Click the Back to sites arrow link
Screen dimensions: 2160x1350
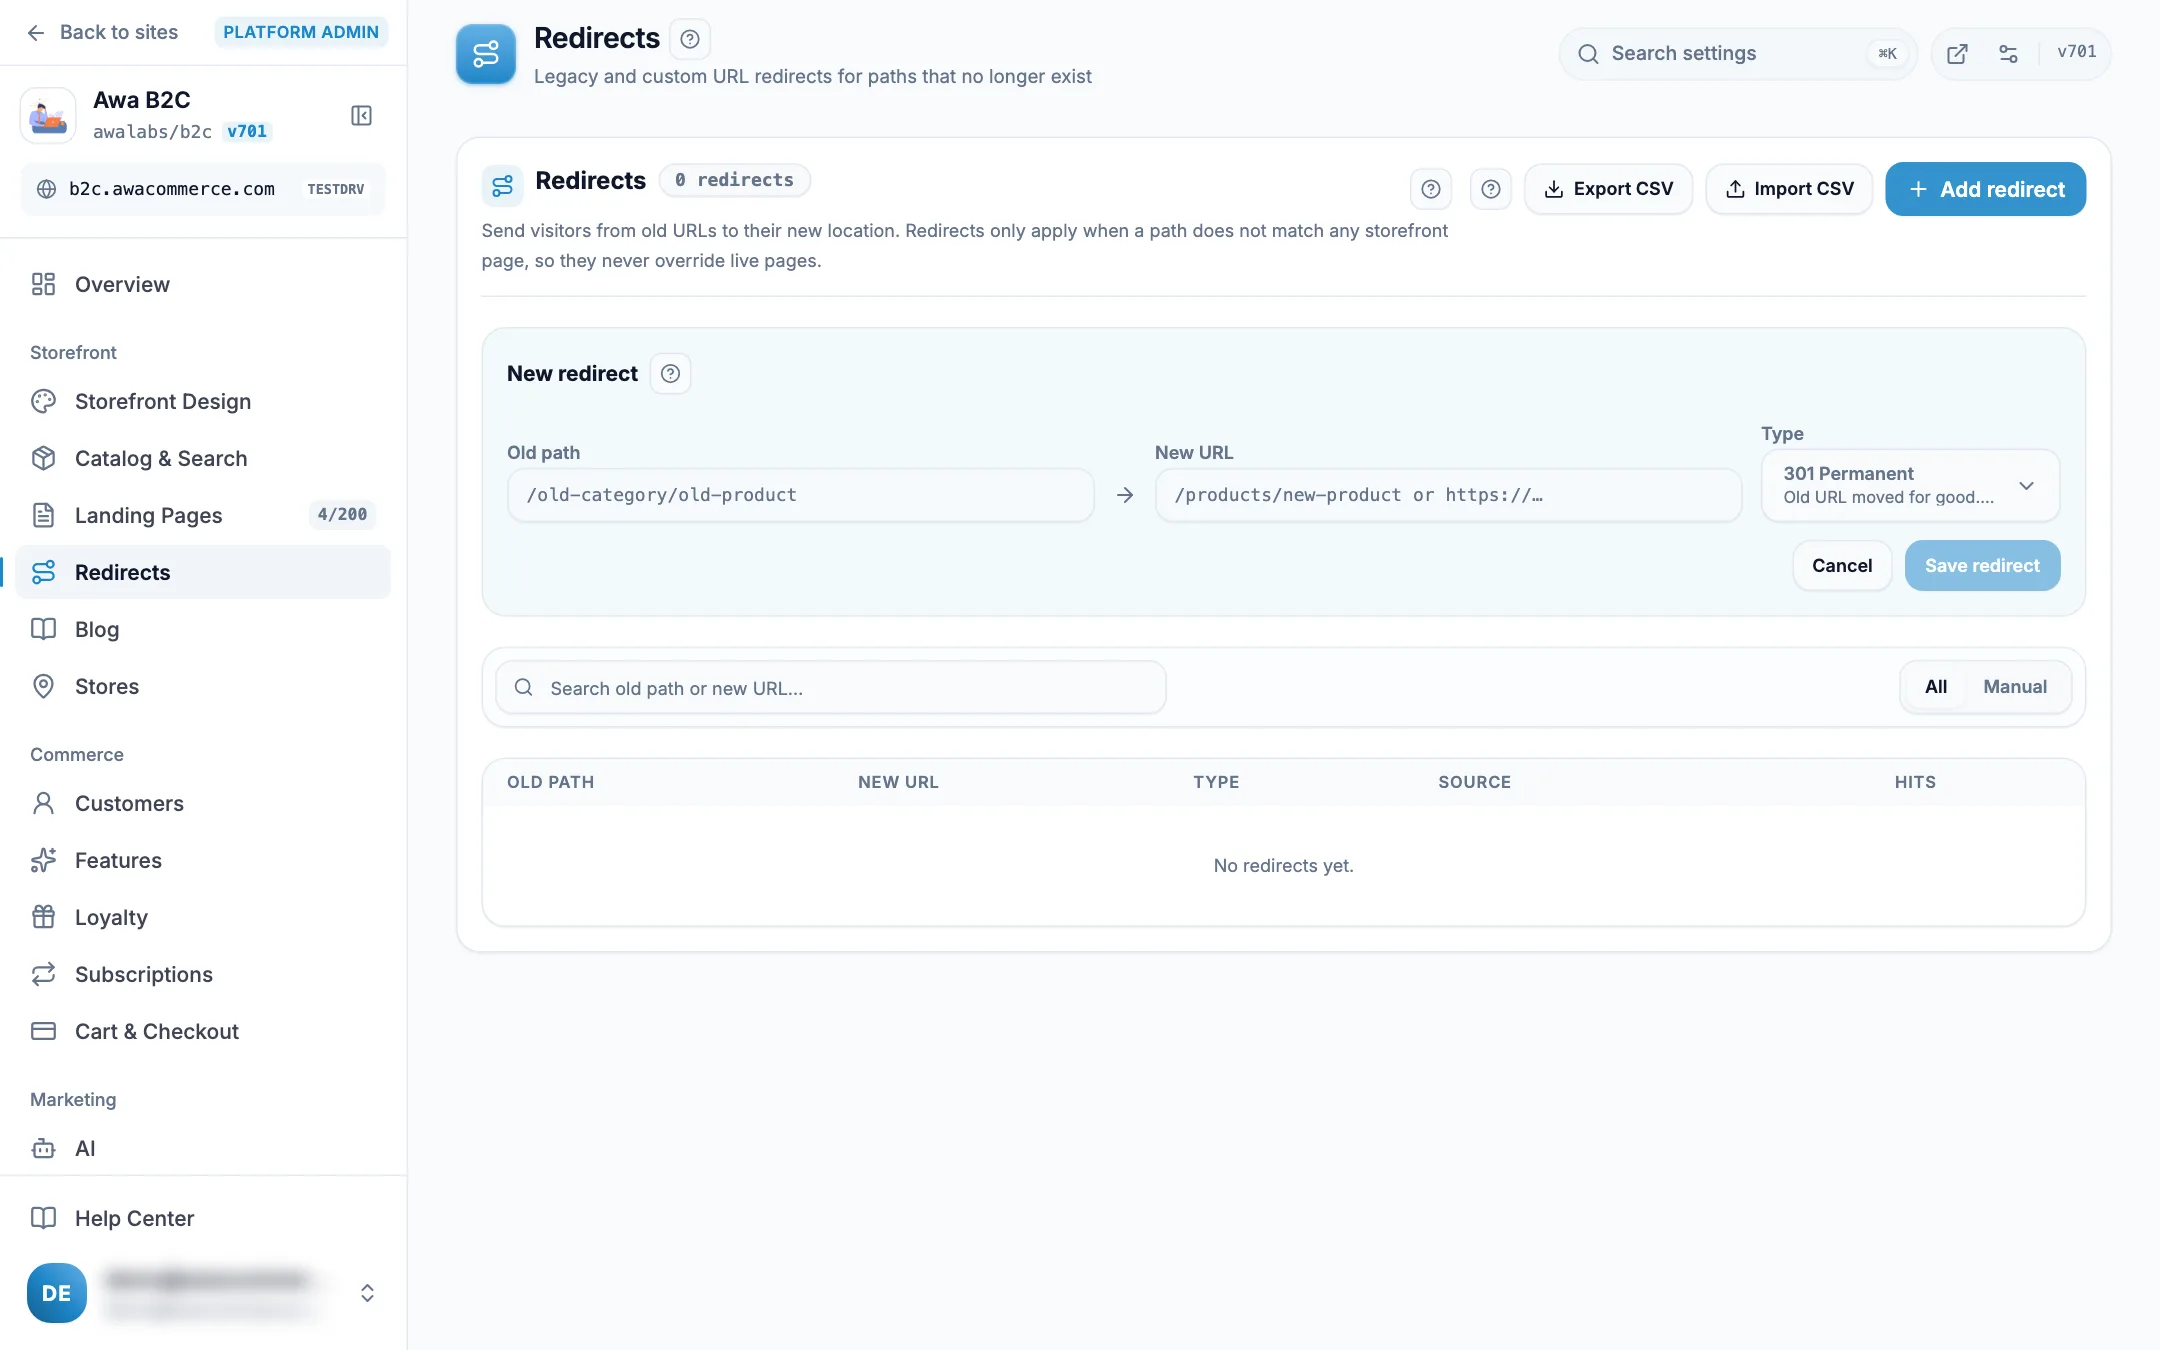(x=101, y=32)
